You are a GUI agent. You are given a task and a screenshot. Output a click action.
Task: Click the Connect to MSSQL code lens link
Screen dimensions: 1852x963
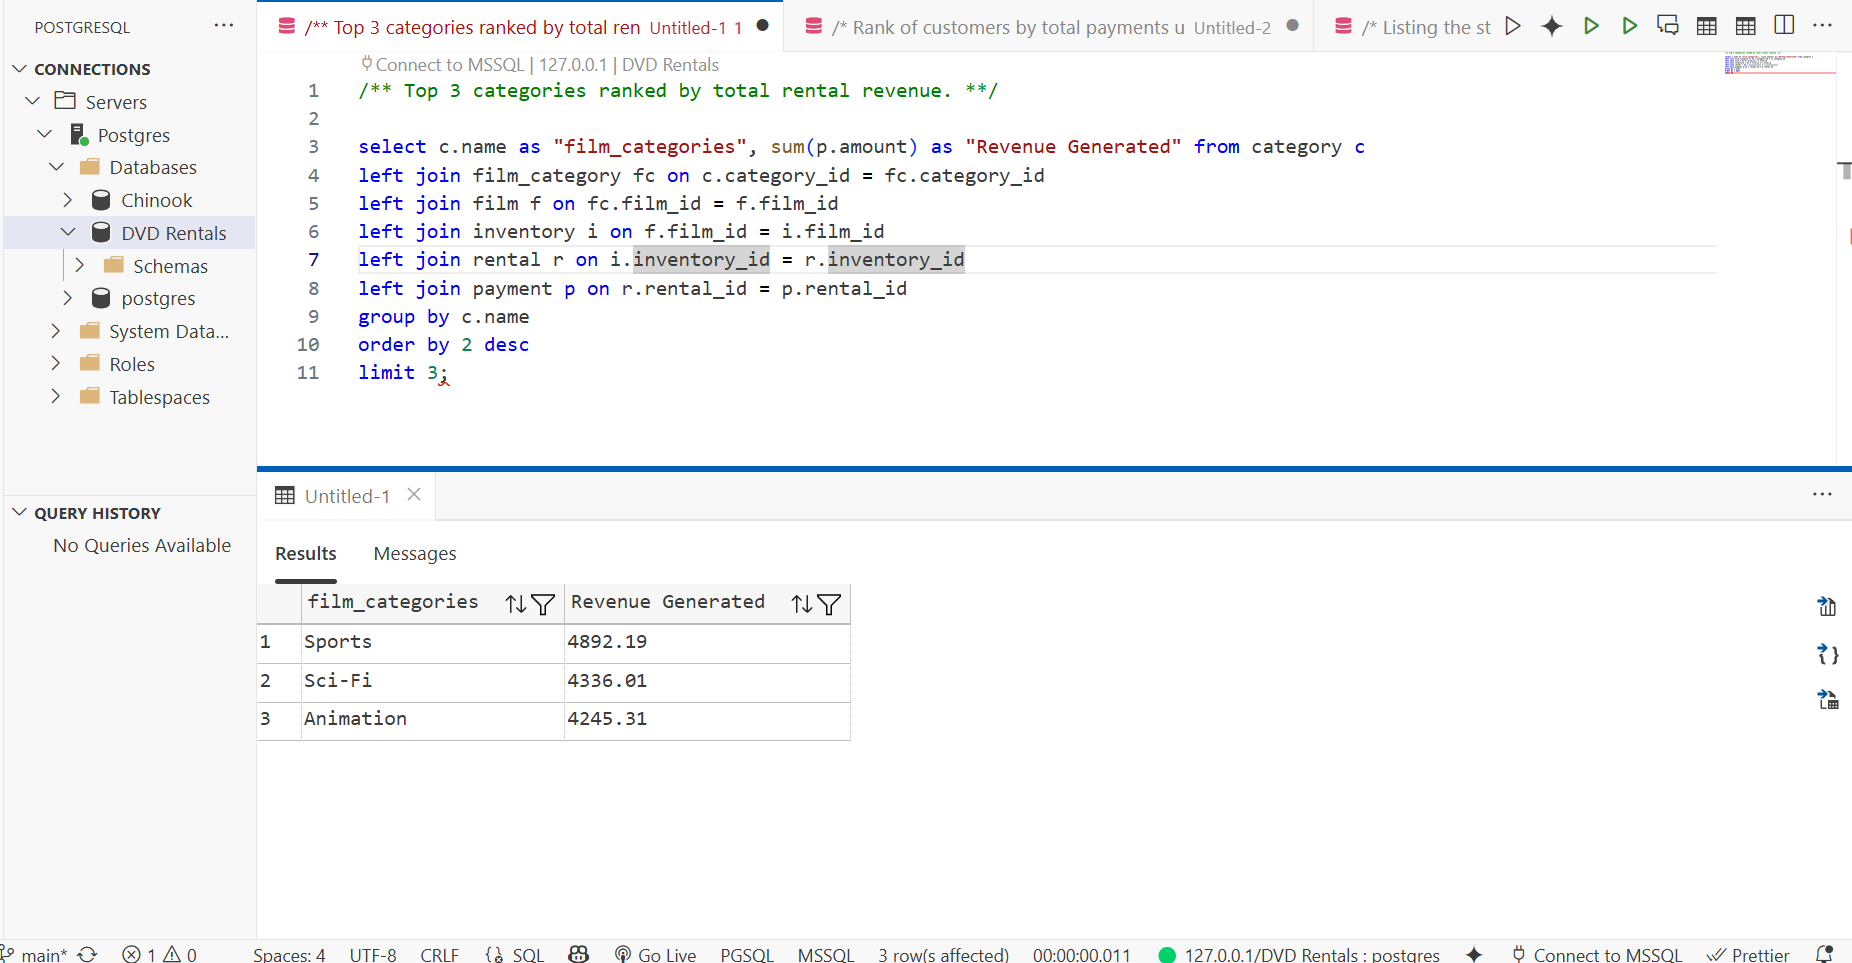coord(449,65)
